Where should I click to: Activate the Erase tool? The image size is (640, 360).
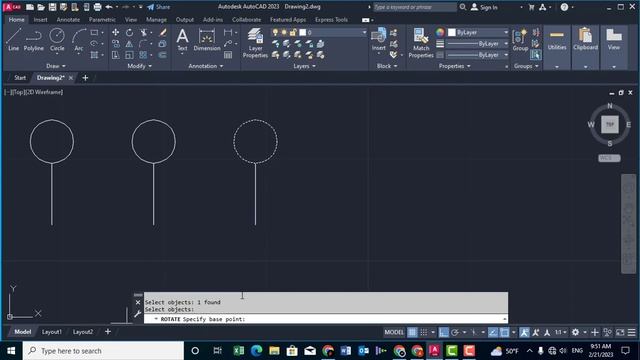coord(162,33)
